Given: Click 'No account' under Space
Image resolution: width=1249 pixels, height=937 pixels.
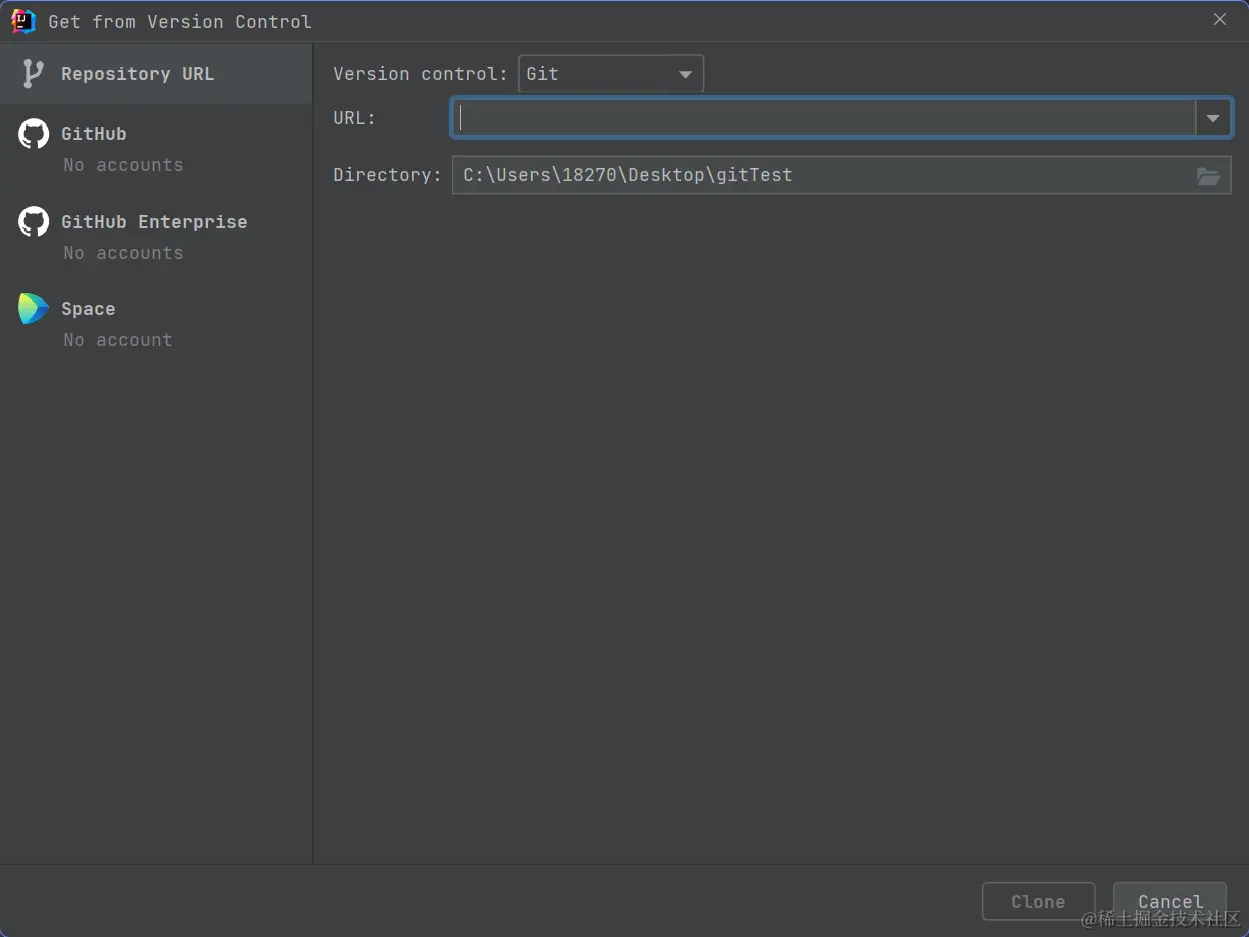Looking at the screenshot, I should (117, 340).
